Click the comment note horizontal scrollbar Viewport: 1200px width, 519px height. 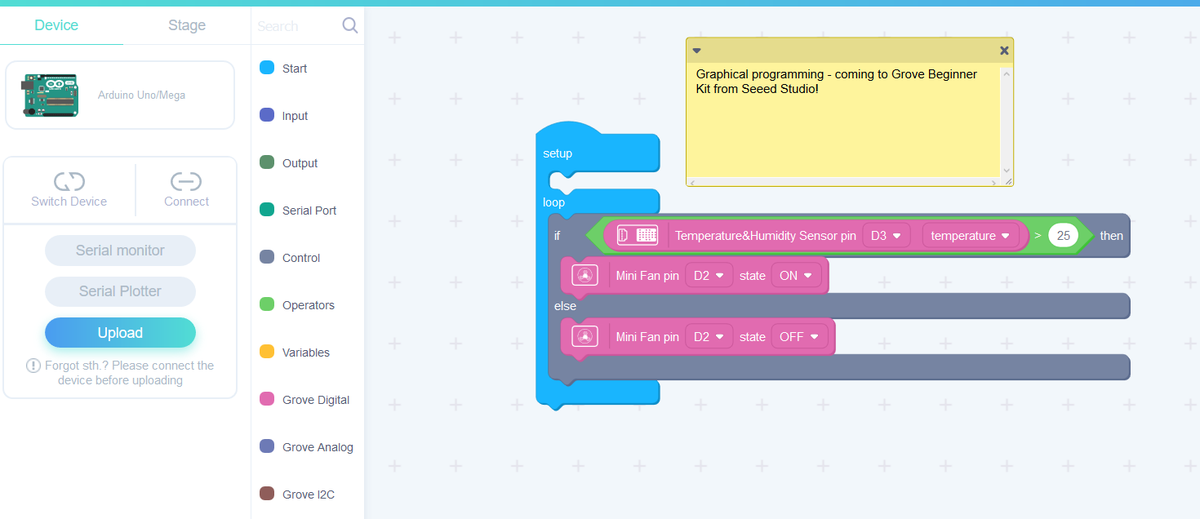pos(844,182)
